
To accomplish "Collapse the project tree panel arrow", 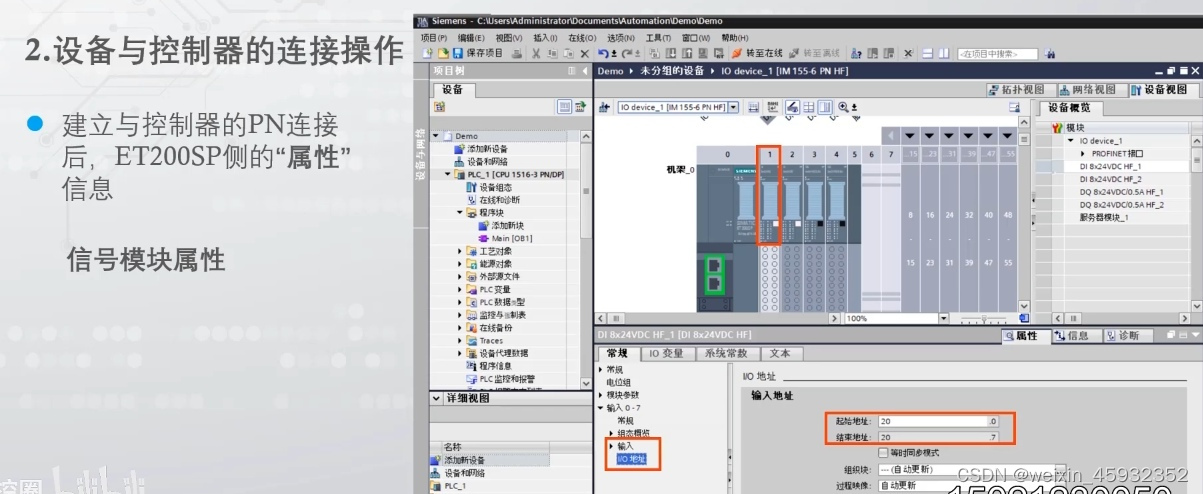I will pyautogui.click(x=585, y=71).
